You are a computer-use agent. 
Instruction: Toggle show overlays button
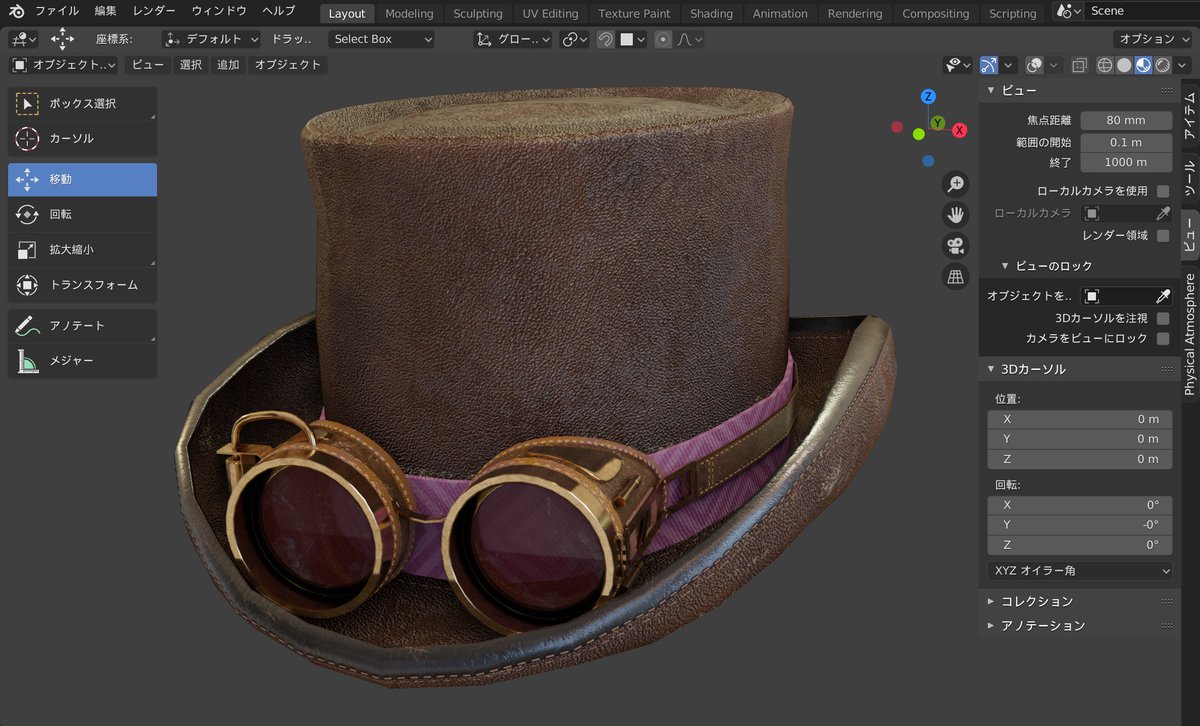point(1035,65)
